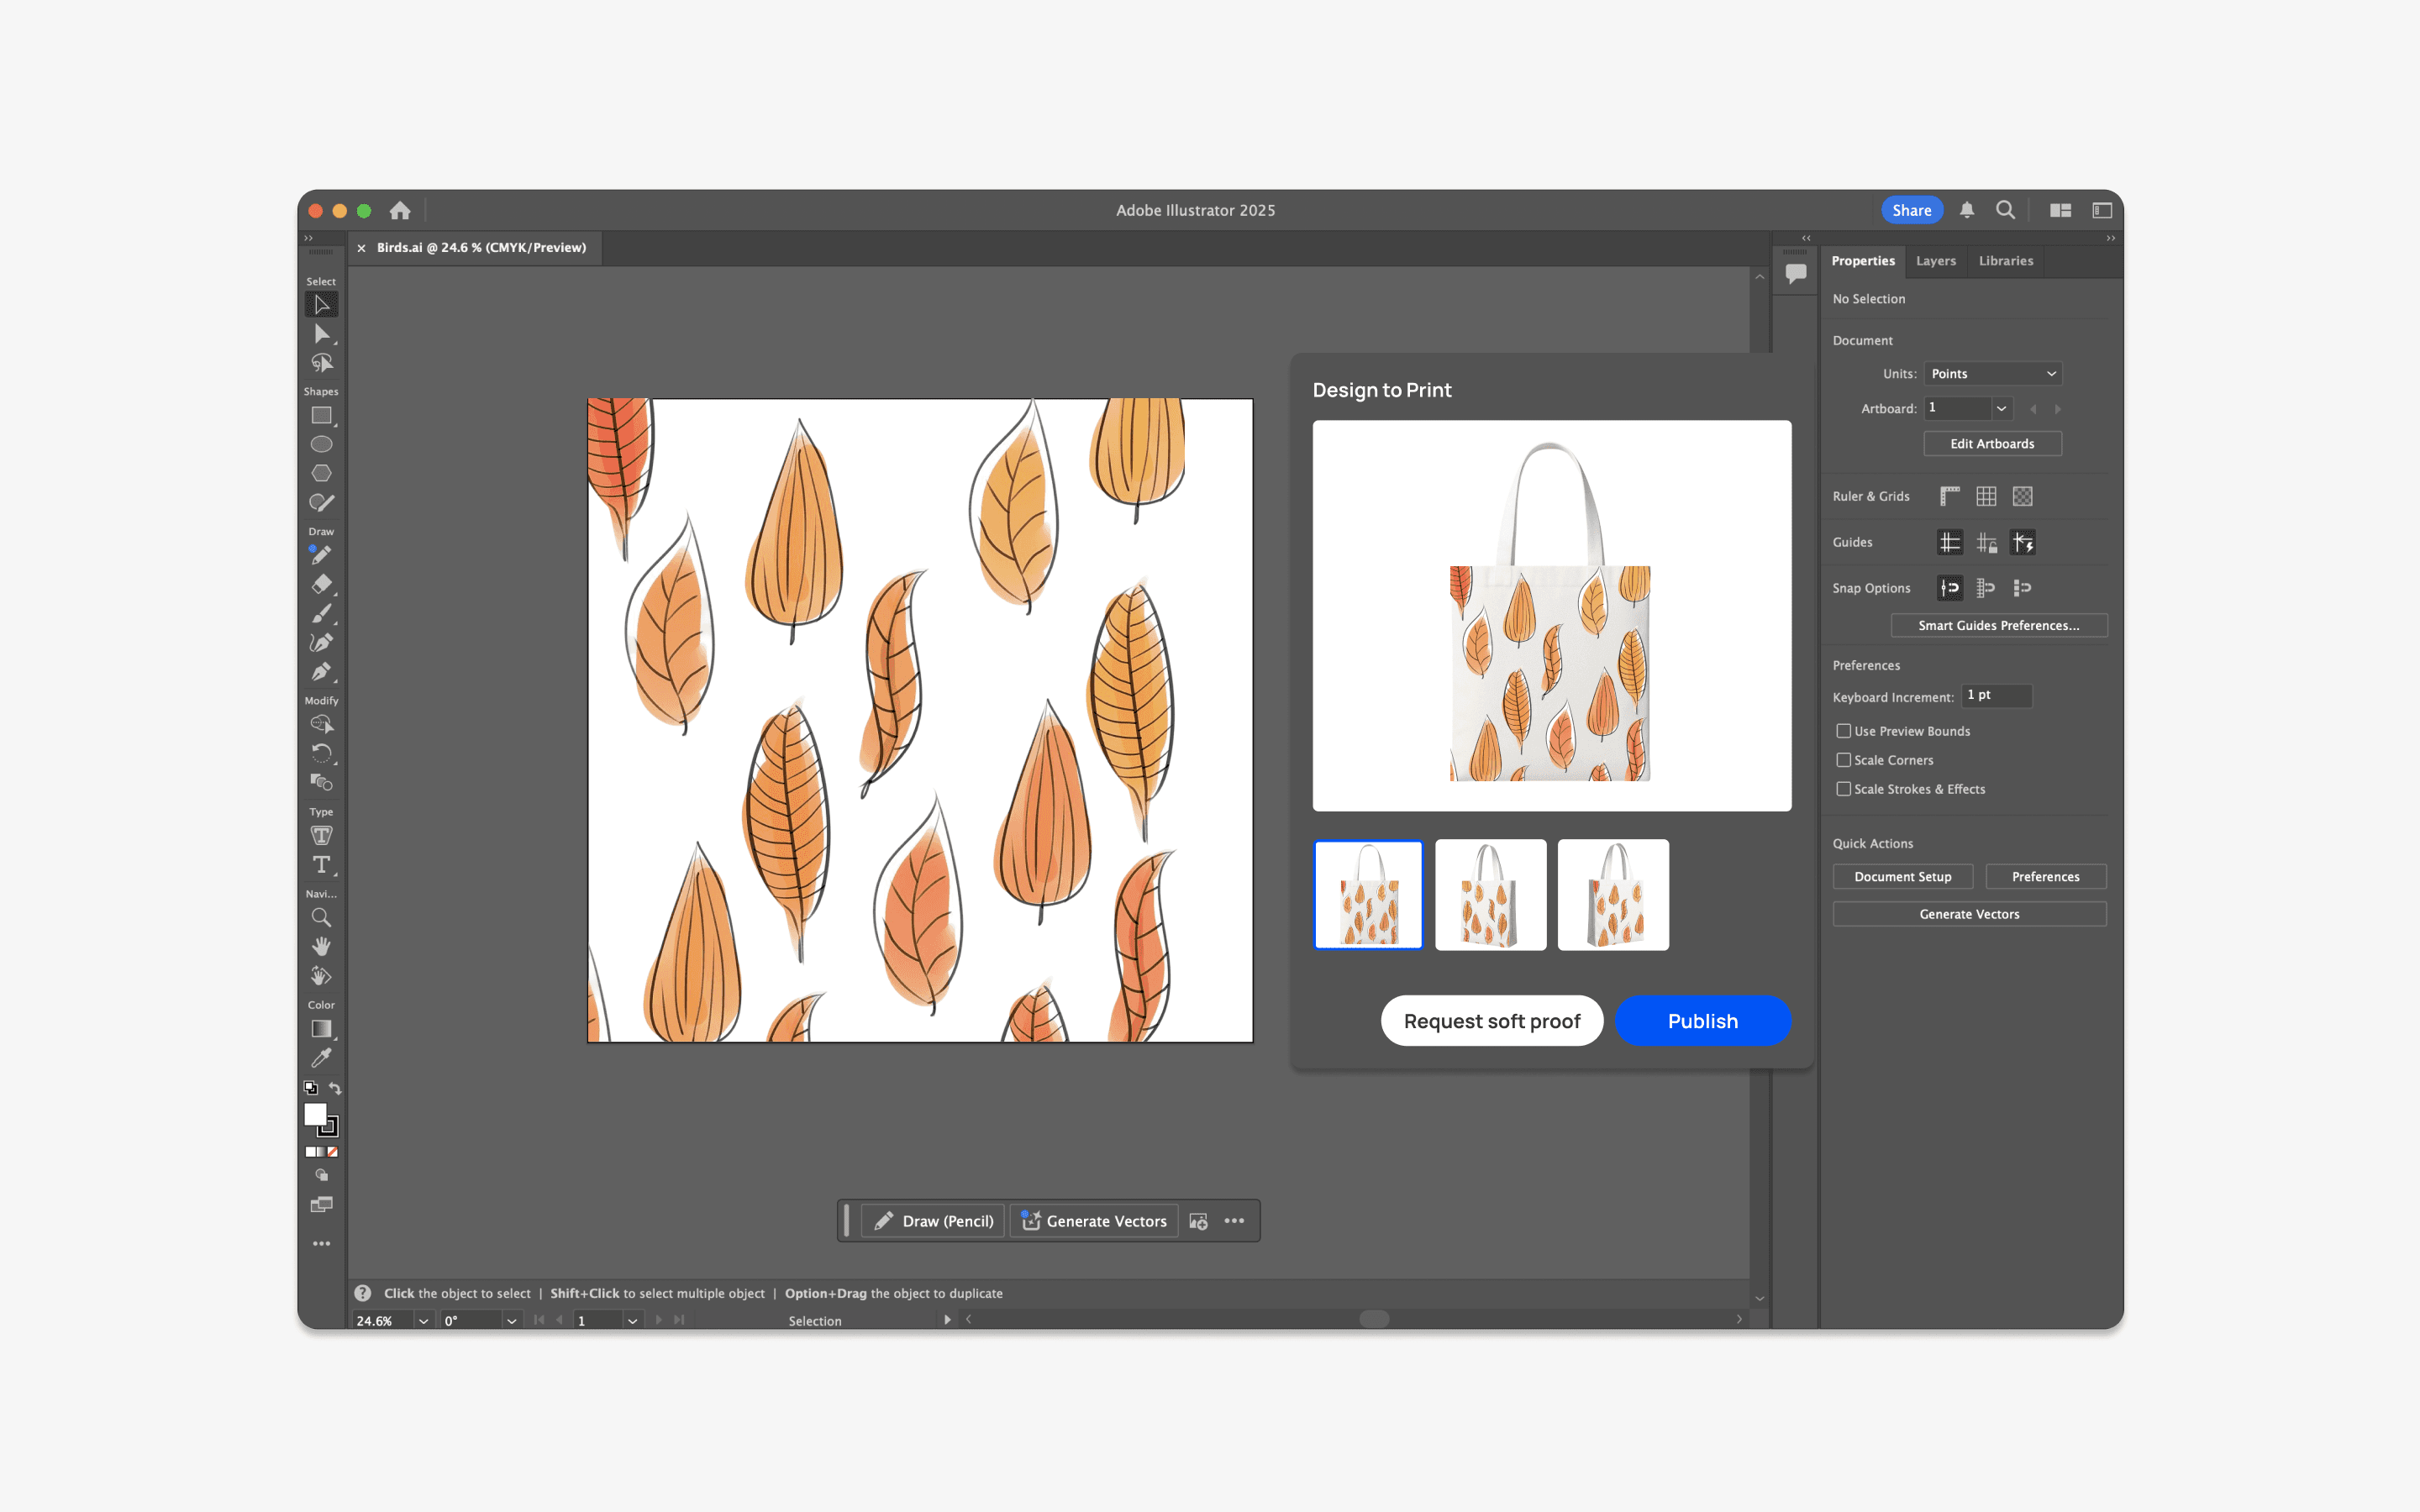The image size is (2420, 1512).
Task: Expand the Artboard number dropdown
Action: pos(2001,408)
